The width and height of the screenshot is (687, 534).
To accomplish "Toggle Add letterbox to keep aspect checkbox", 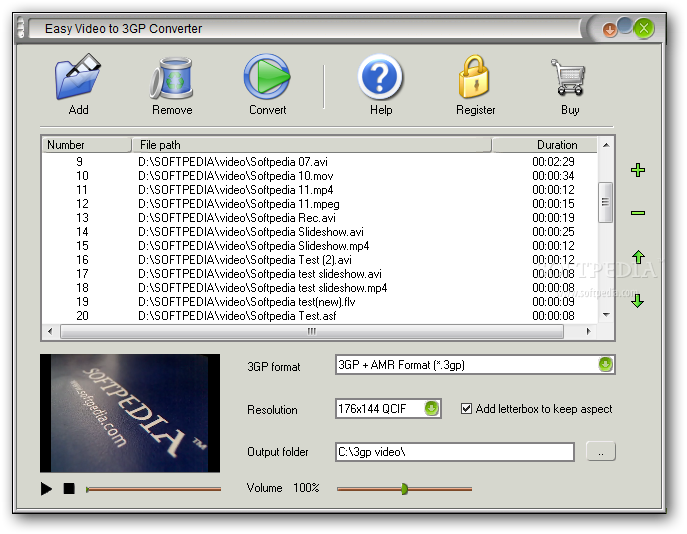I will click(x=466, y=409).
